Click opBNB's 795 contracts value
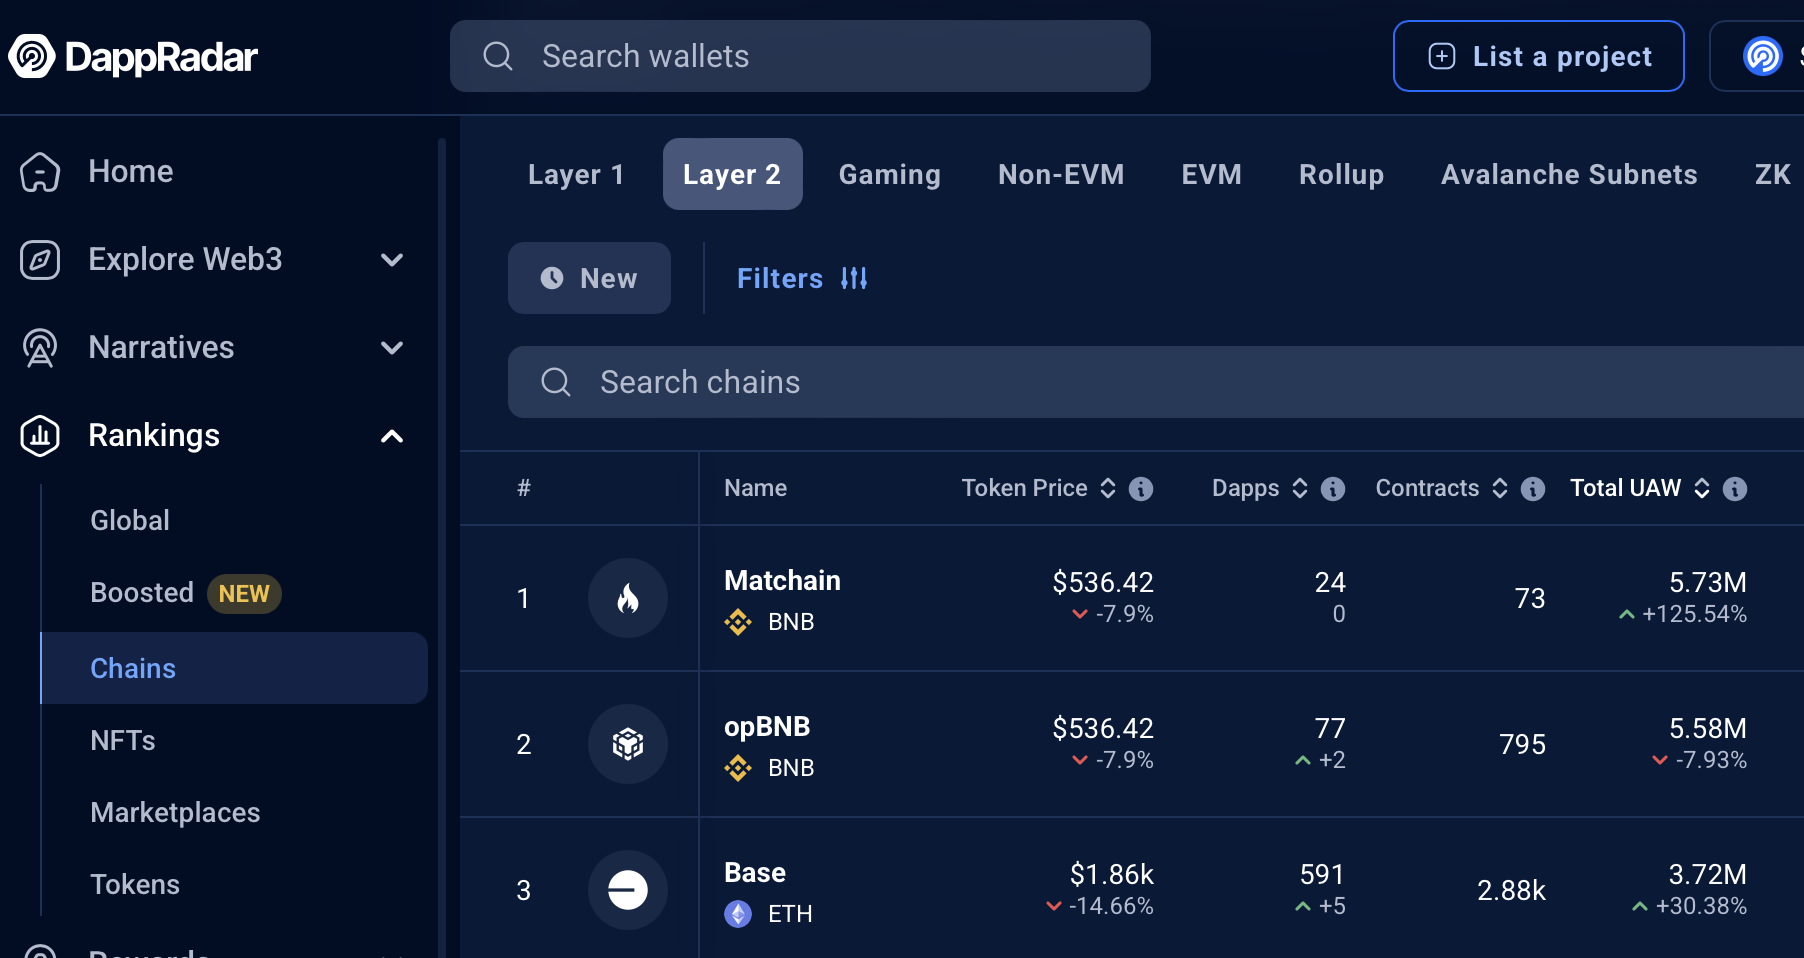The image size is (1804, 958). pos(1522,744)
